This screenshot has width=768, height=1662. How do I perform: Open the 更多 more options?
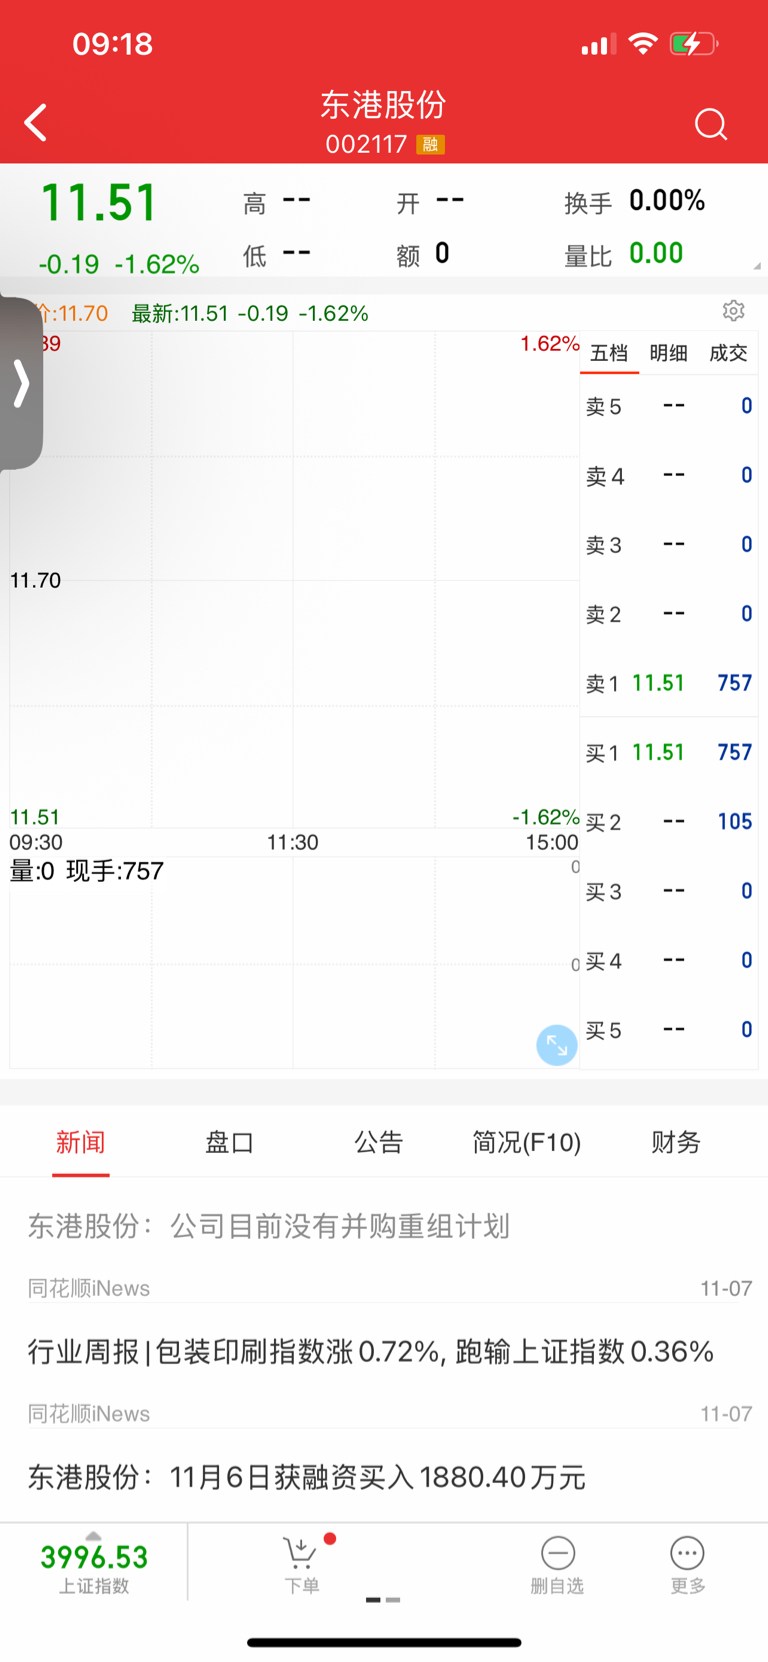point(687,1565)
